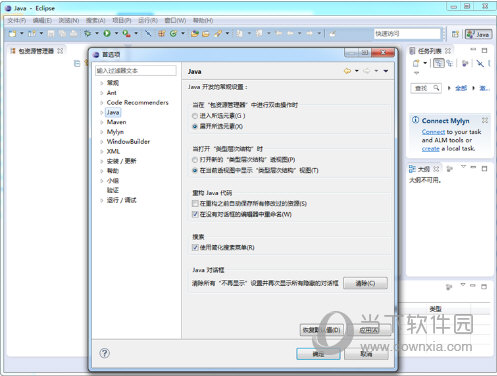Click the Connect link in Mylyn panel
Image resolution: width=497 pixels, height=376 pixels.
tap(433, 132)
